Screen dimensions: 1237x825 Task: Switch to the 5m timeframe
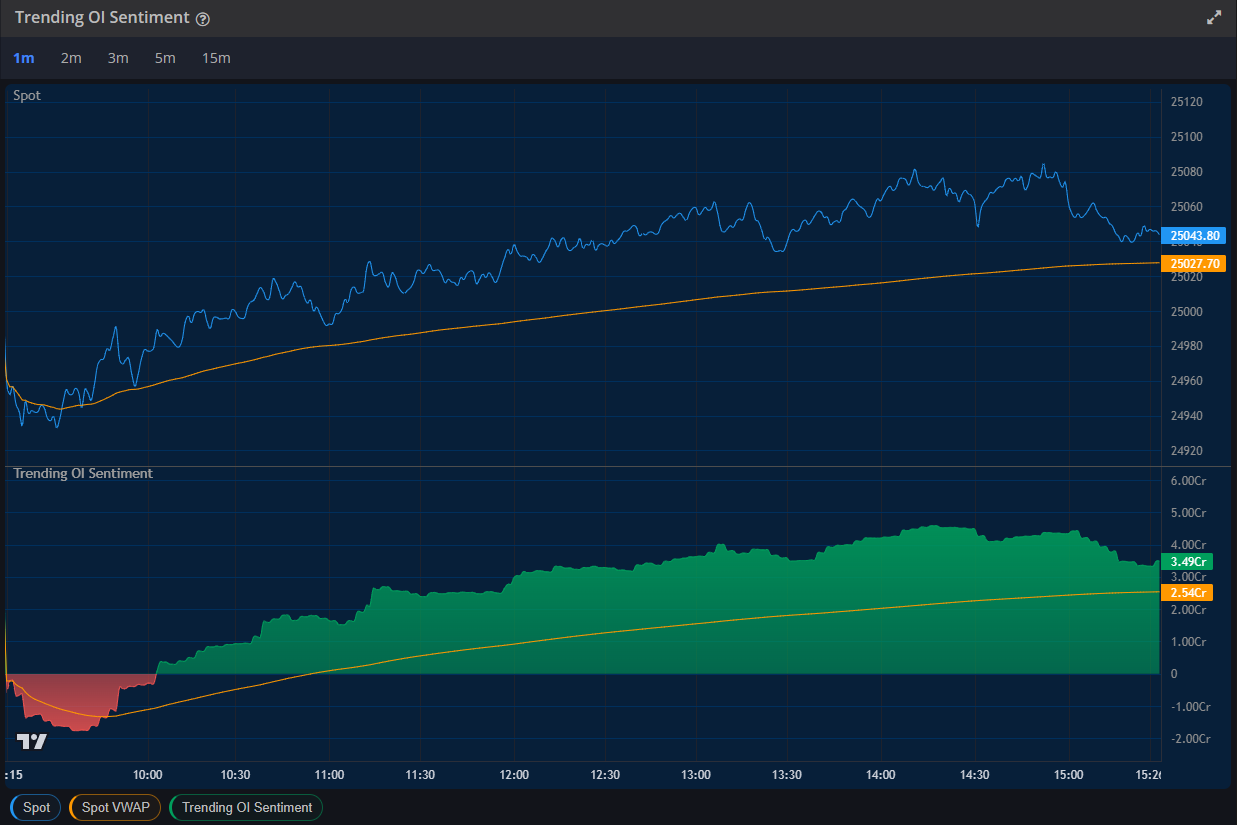pyautogui.click(x=165, y=58)
